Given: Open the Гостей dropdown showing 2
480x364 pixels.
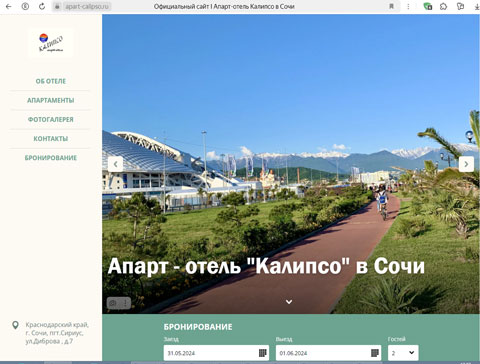Looking at the screenshot, I should pos(403,353).
